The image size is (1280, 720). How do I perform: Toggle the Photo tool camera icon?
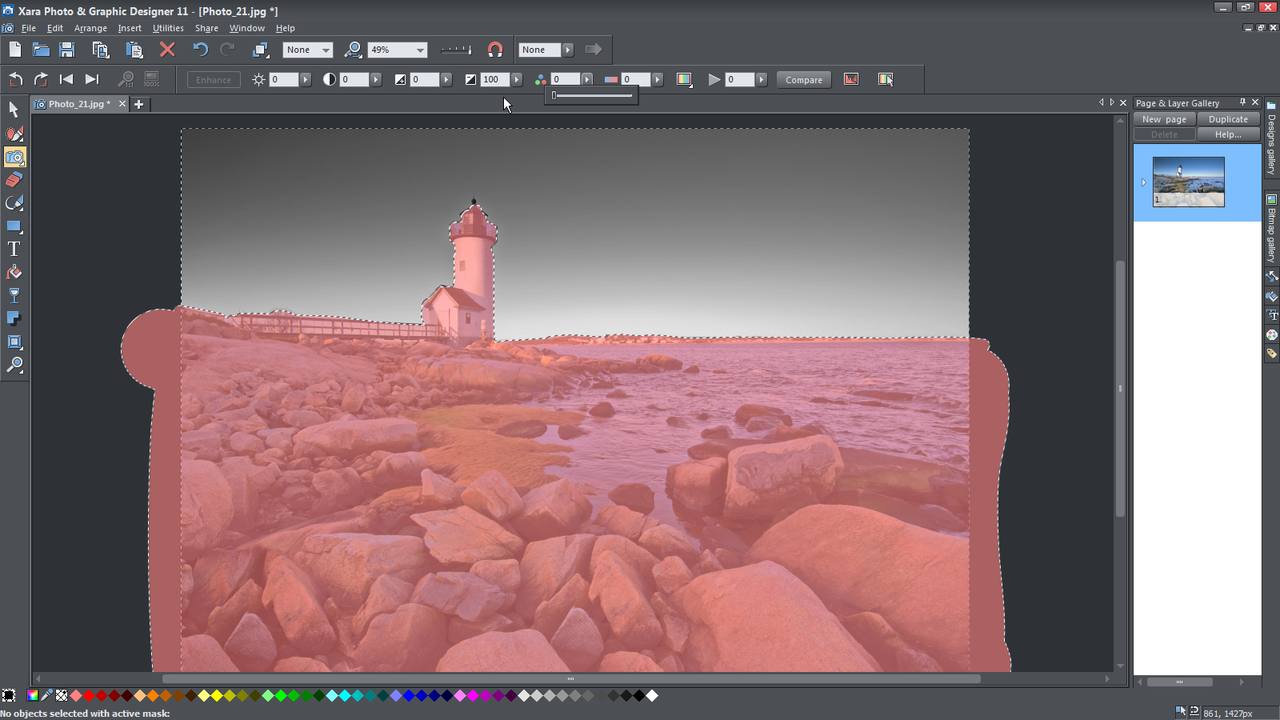(14, 157)
